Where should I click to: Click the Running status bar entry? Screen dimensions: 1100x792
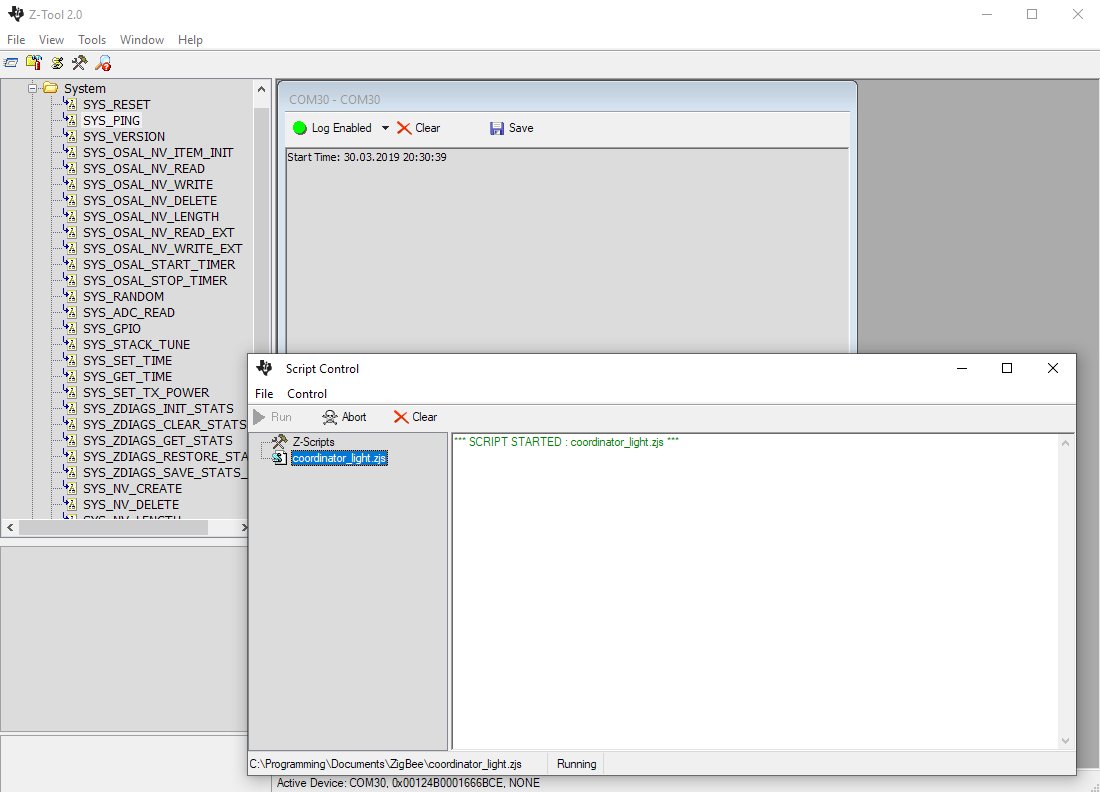point(577,764)
